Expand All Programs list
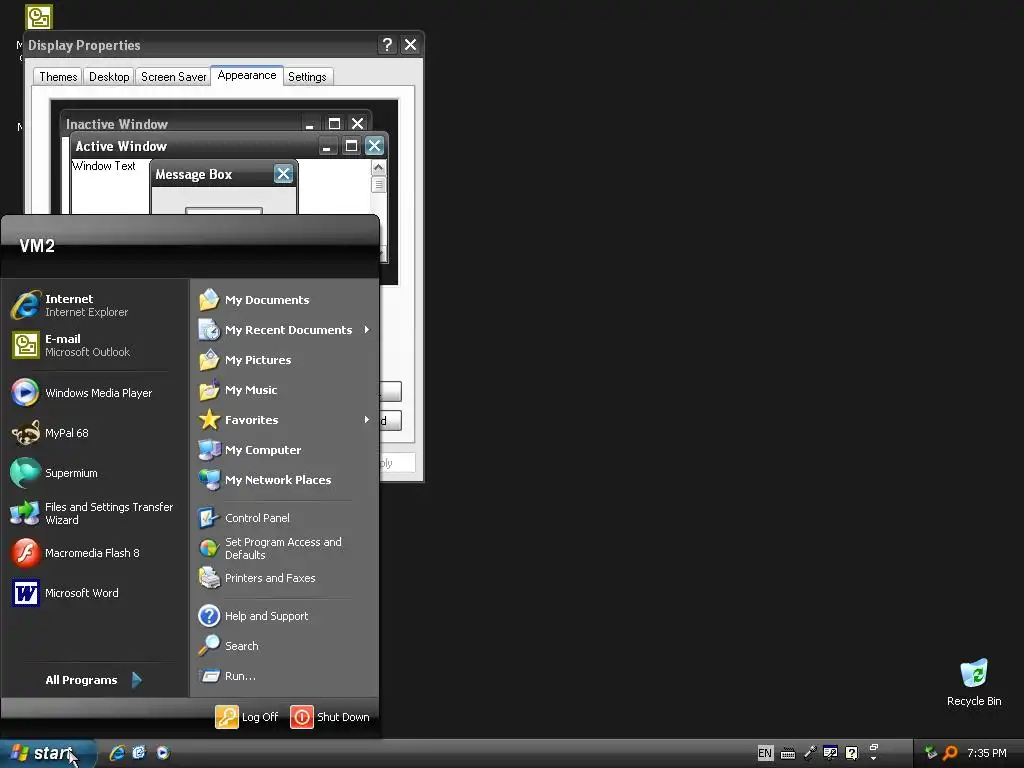 pos(93,680)
